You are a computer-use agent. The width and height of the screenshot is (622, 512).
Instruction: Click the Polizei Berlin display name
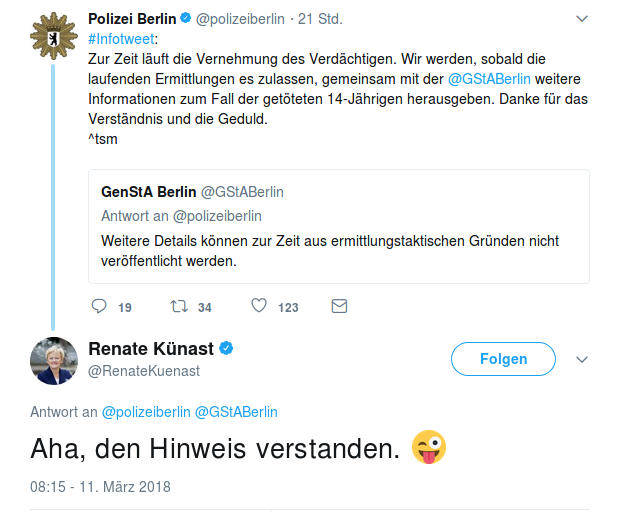pyautogui.click(x=132, y=19)
